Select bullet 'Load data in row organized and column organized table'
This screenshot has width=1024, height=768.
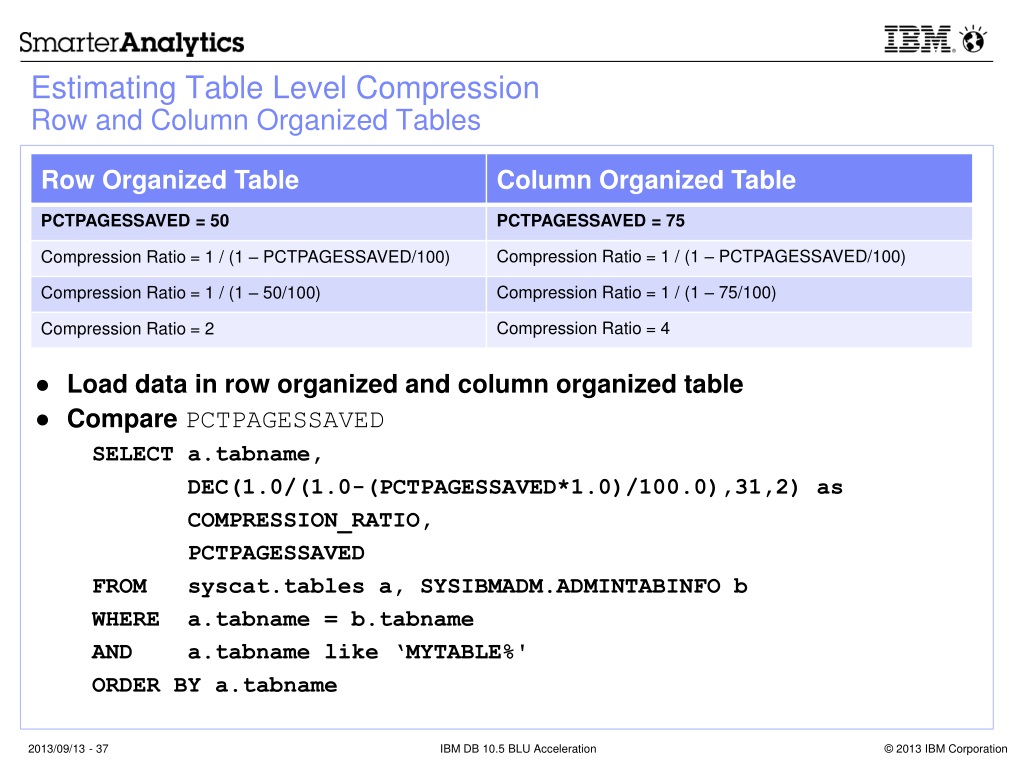pyautogui.click(x=405, y=385)
